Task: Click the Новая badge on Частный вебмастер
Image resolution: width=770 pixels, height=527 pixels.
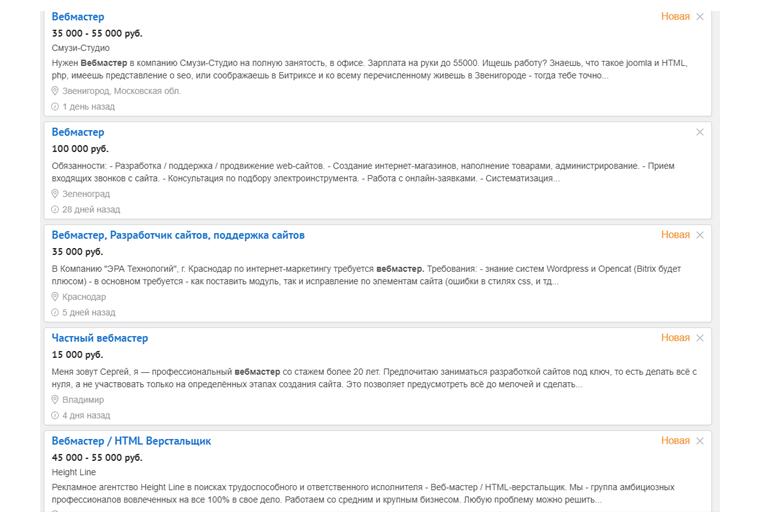Action: (675, 338)
